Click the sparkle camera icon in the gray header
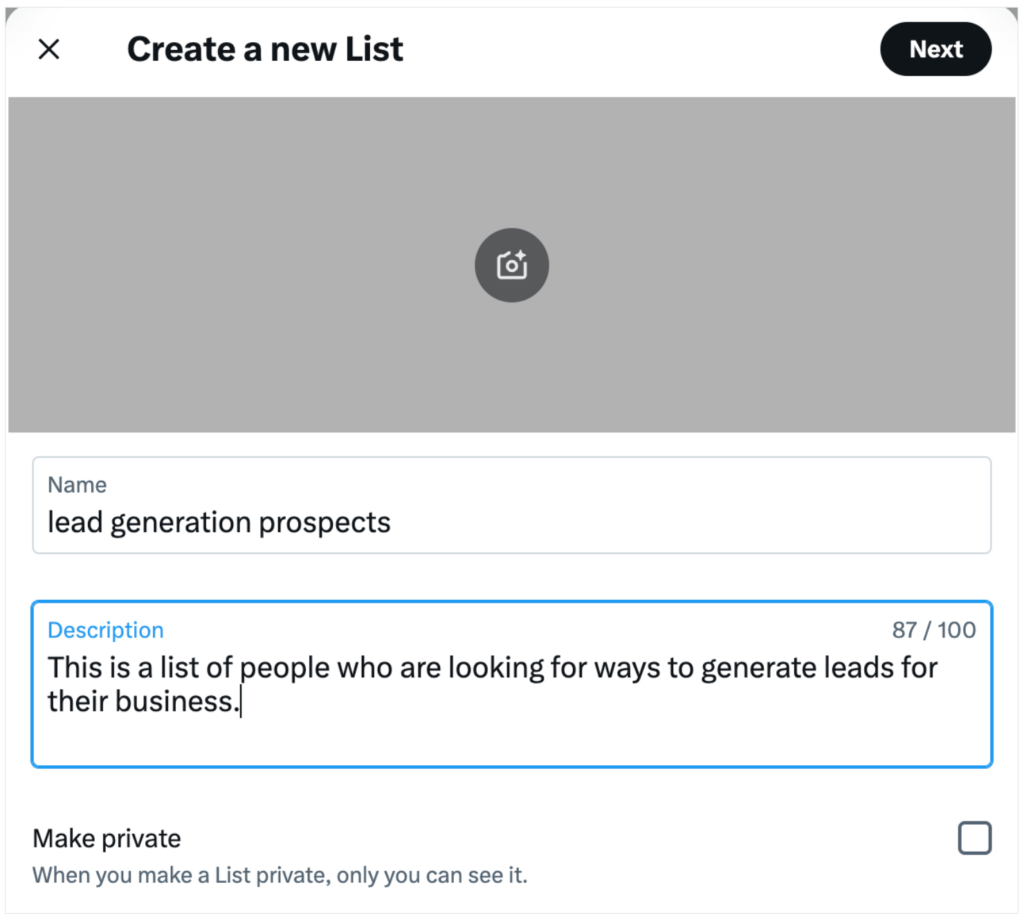 [512, 265]
